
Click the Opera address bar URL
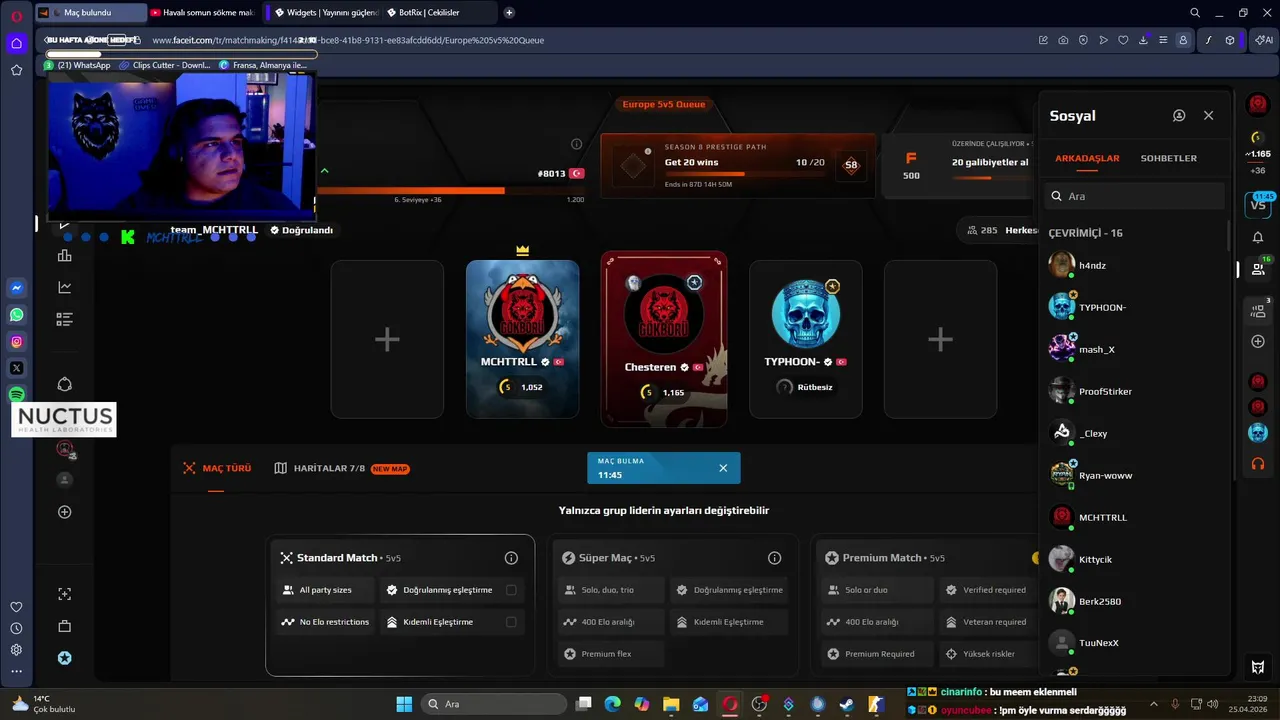click(348, 40)
